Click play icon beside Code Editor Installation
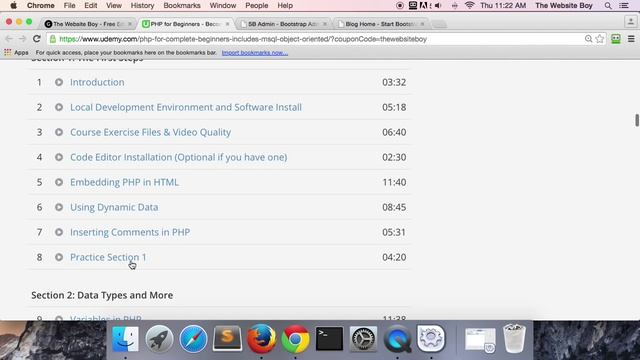640x360 pixels. [59, 157]
